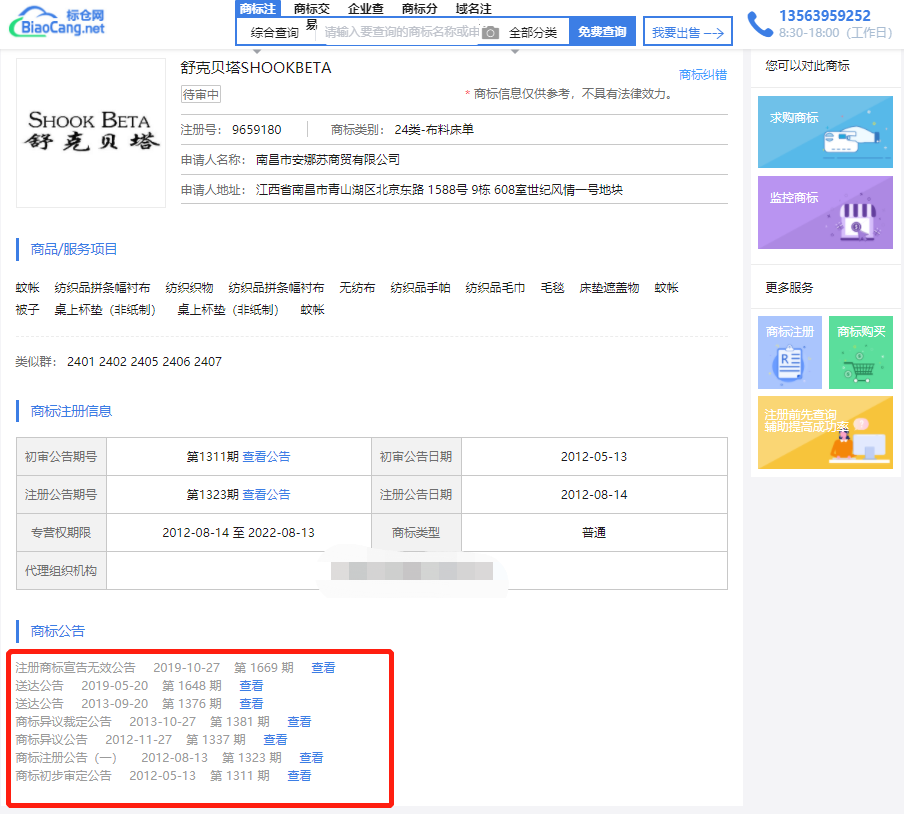Click the 我要出售 button
This screenshot has height=828, width=904.
click(x=687, y=32)
